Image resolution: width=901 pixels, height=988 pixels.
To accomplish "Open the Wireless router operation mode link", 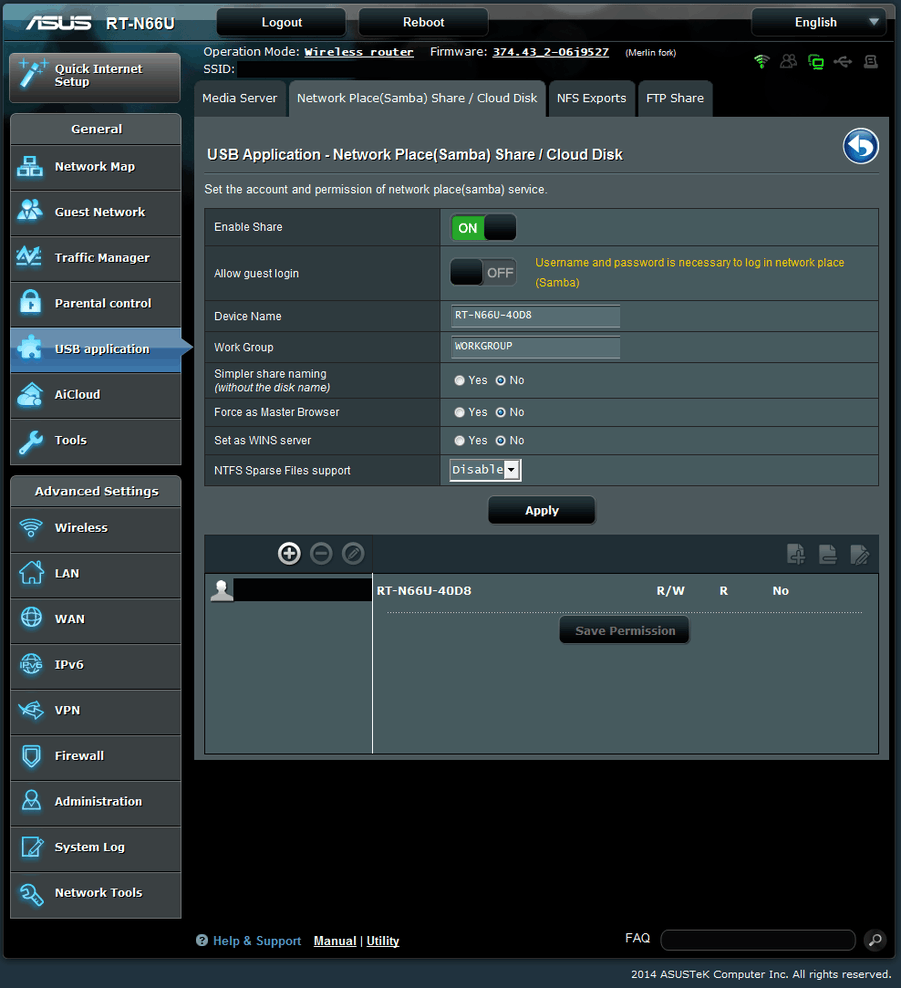I will tap(359, 52).
